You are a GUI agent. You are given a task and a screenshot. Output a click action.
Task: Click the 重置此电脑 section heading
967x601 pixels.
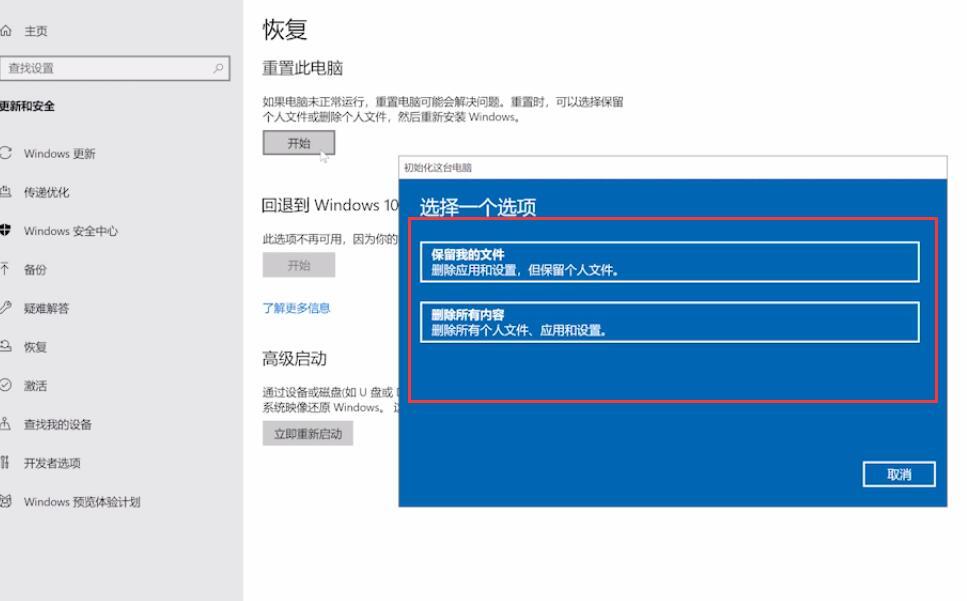click(x=303, y=68)
